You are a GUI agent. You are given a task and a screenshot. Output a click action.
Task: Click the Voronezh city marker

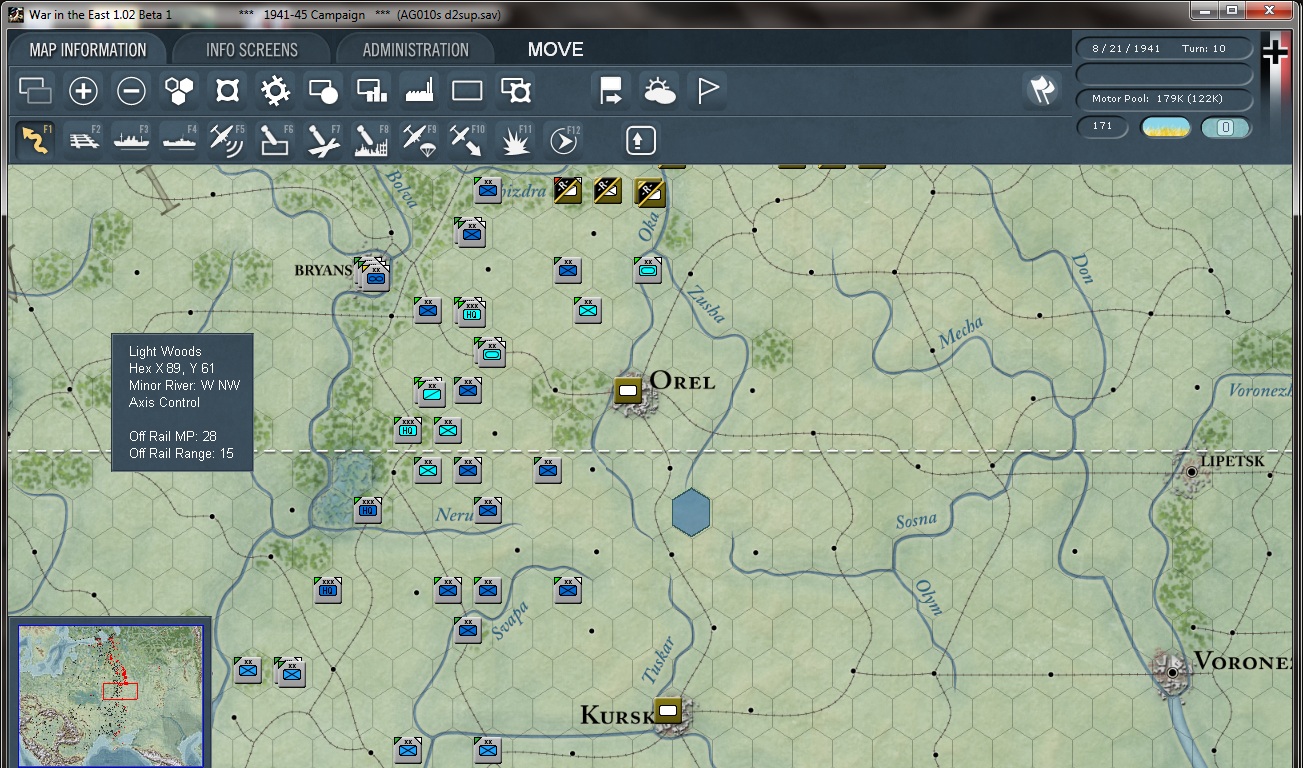[x=1173, y=672]
